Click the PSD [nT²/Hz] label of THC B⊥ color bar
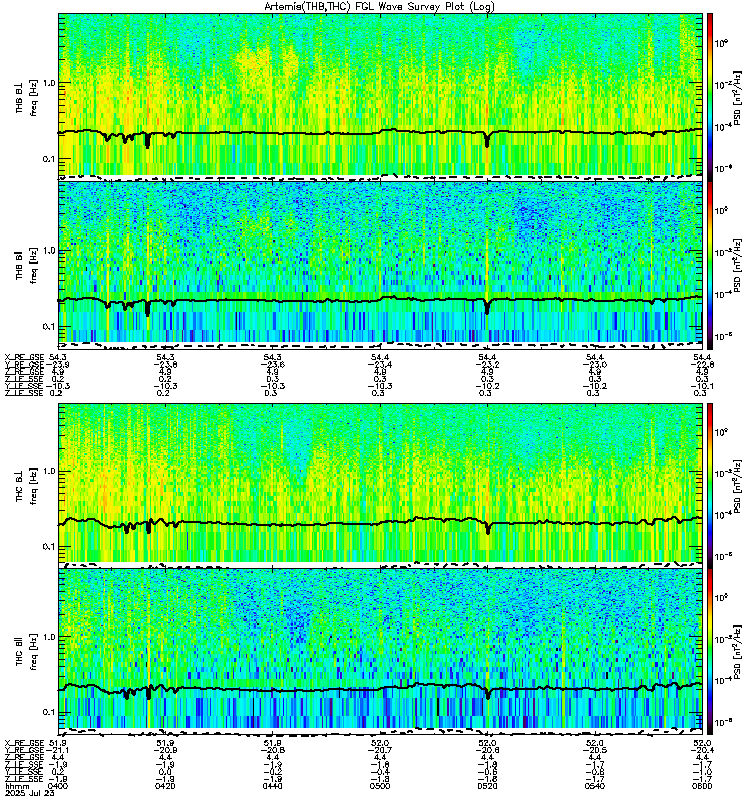This screenshot has height=800, width=750. pyautogui.click(x=738, y=485)
